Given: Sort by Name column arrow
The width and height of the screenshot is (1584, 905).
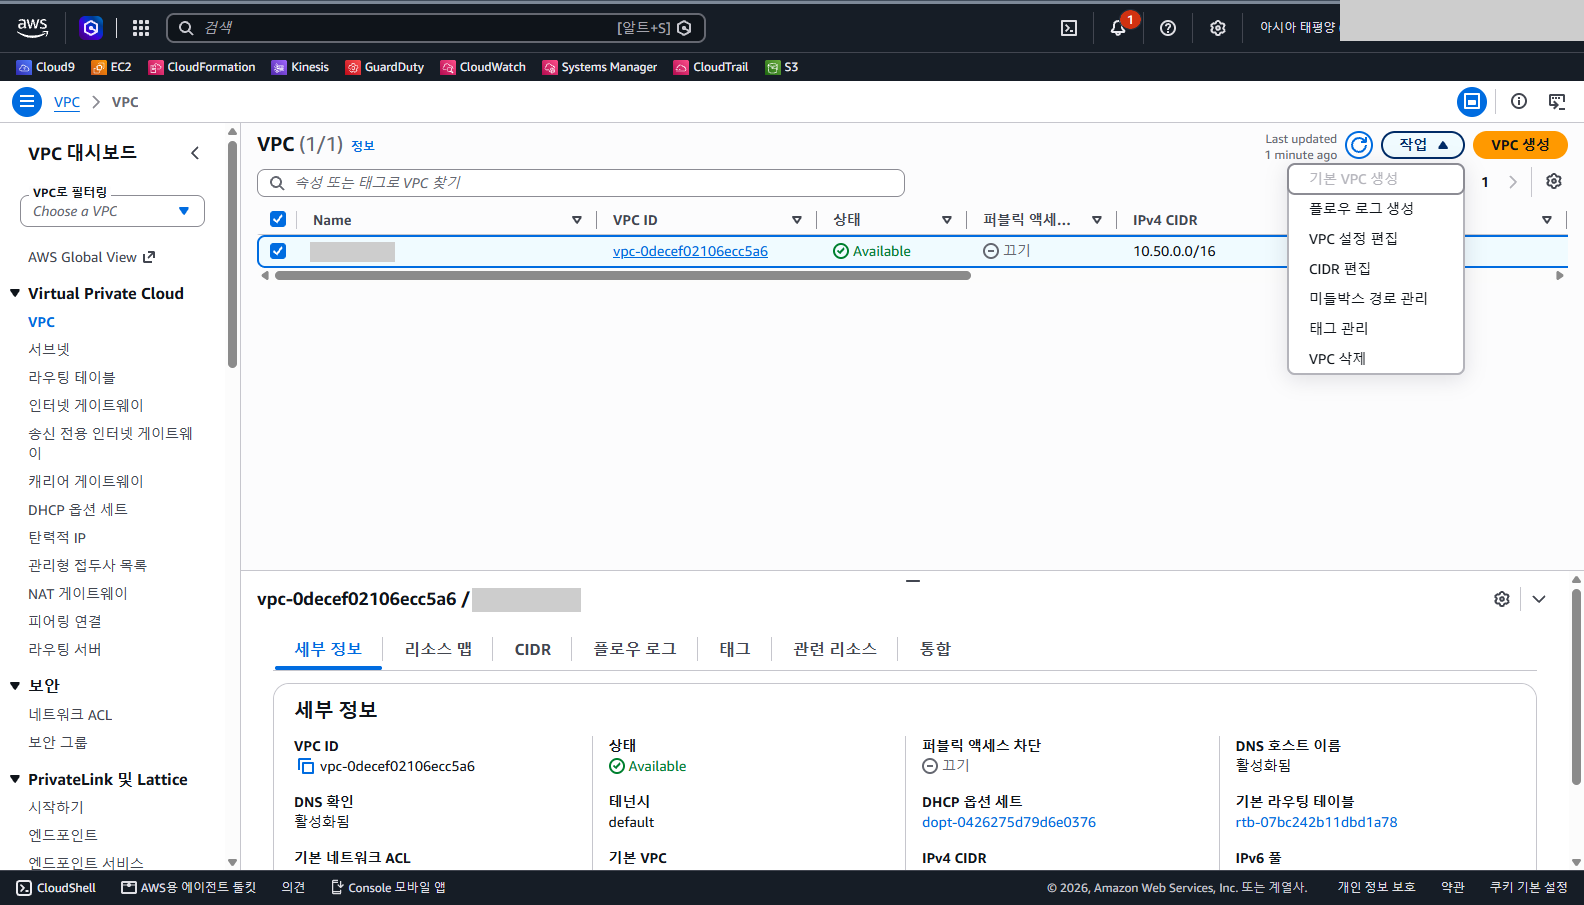Looking at the screenshot, I should point(577,220).
